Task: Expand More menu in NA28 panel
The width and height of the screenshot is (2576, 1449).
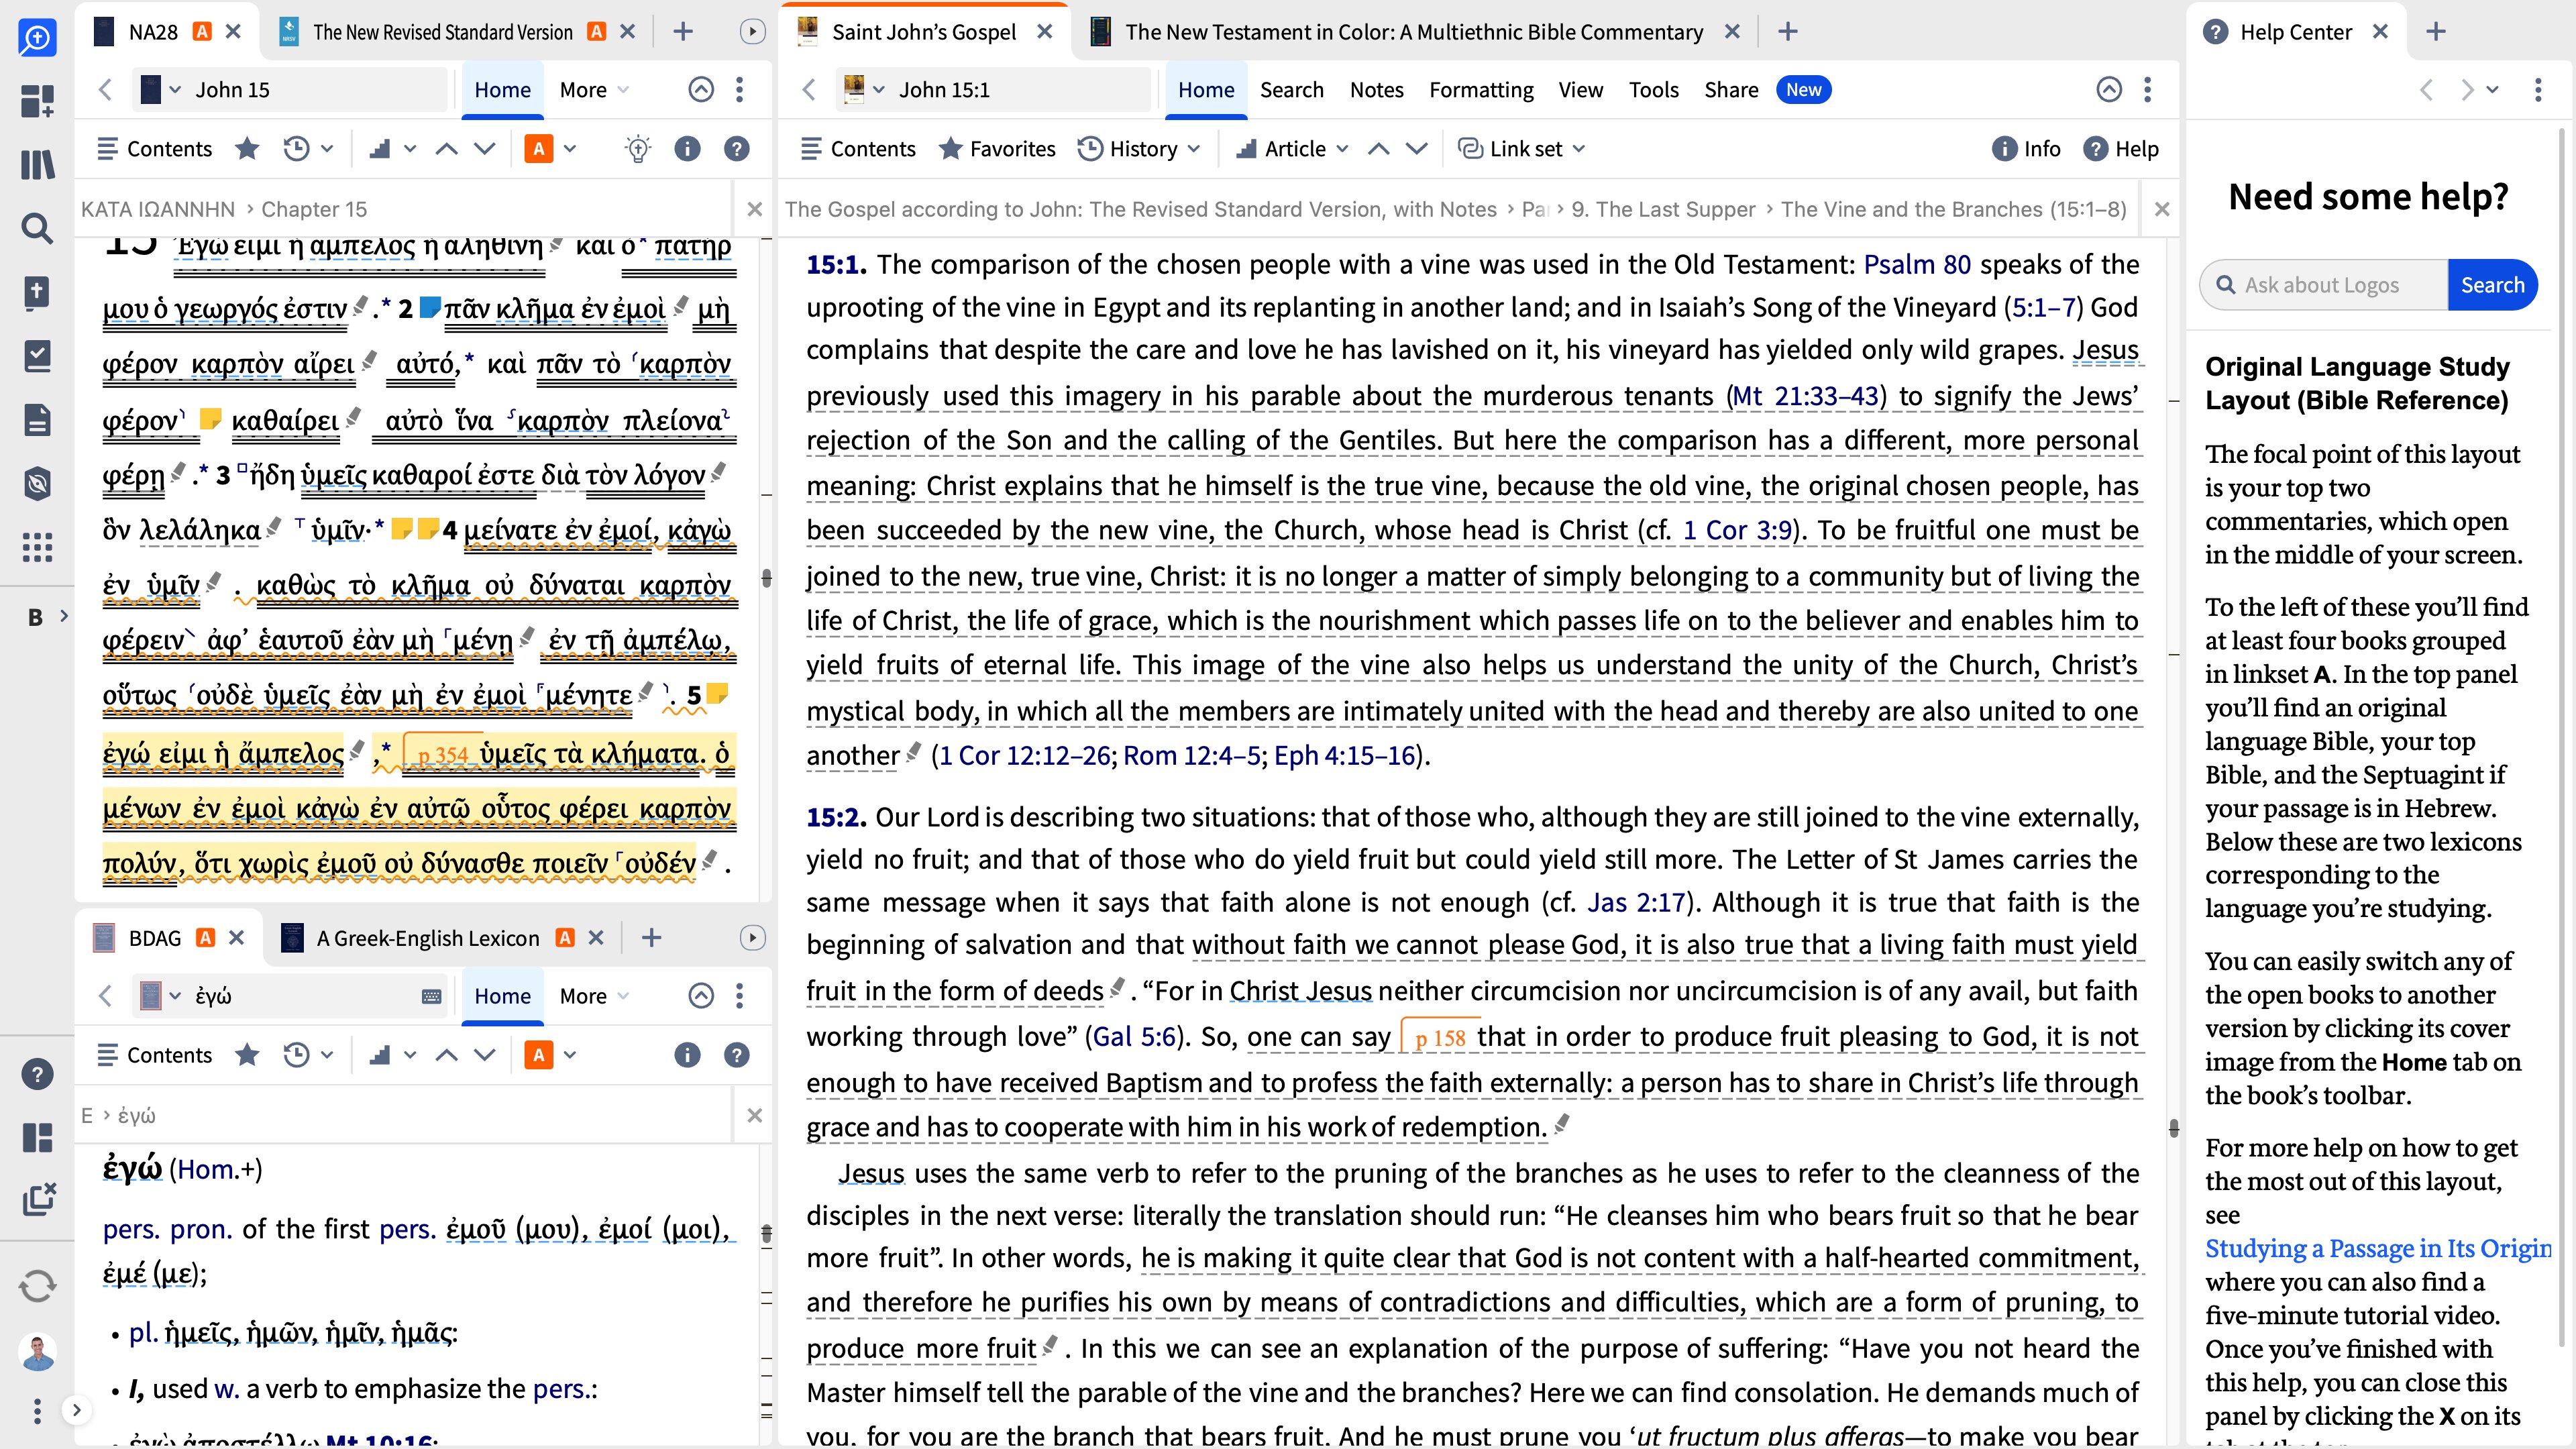Action: click(595, 90)
